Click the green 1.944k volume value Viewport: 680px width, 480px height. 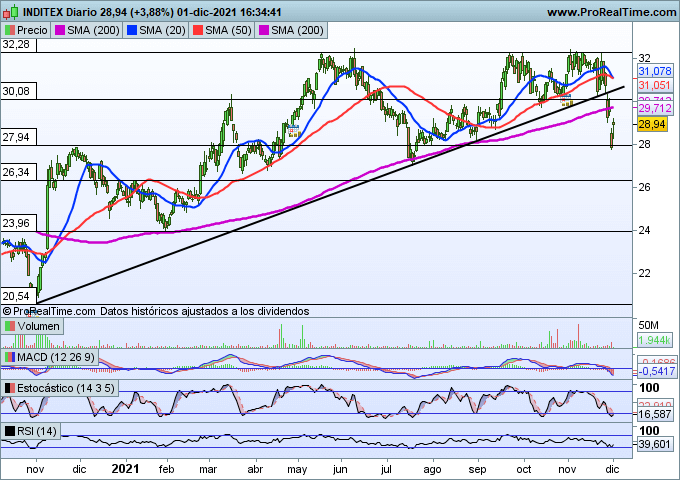click(x=655, y=340)
